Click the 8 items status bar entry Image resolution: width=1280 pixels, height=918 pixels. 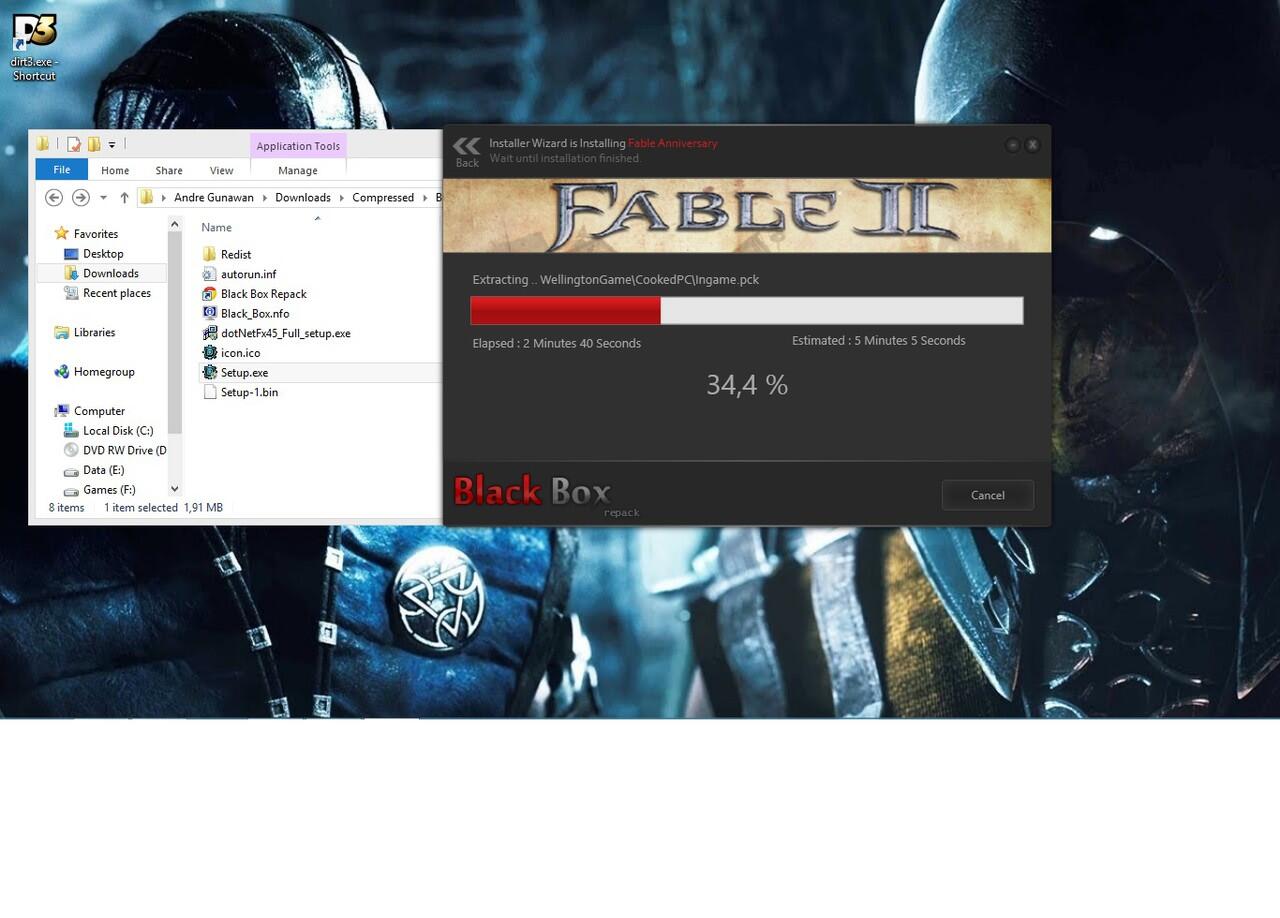tap(67, 508)
